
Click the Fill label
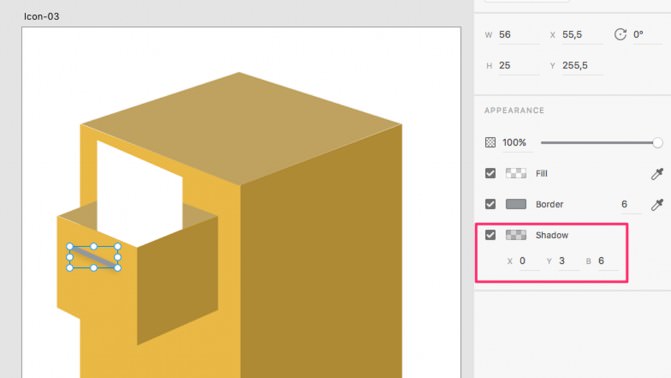pyautogui.click(x=542, y=173)
